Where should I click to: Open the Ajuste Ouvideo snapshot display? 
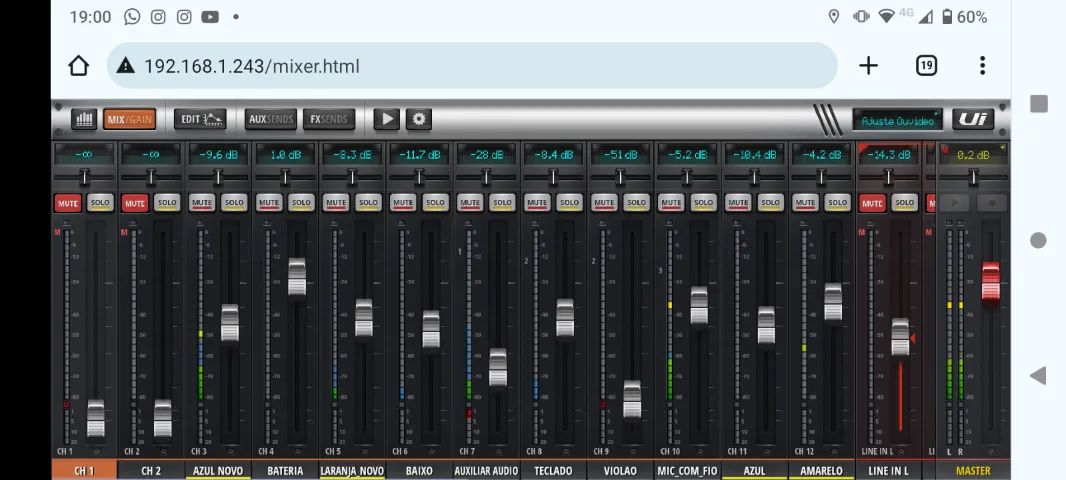tap(897, 120)
